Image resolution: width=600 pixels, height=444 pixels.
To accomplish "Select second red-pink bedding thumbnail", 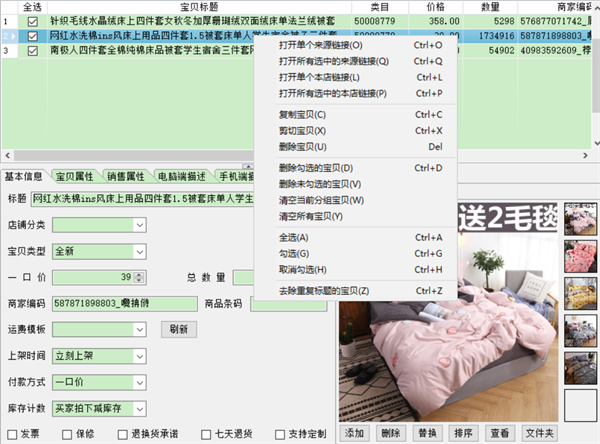I will coord(580,256).
